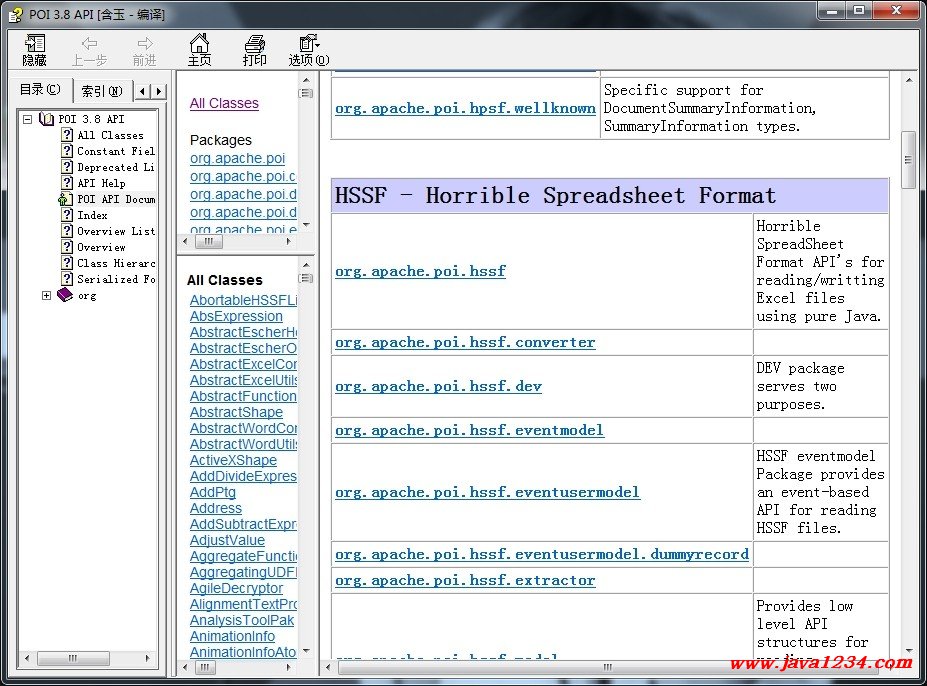The image size is (927, 686).
Task: Switch to the 索引 (Index) tab
Action: [x=102, y=91]
